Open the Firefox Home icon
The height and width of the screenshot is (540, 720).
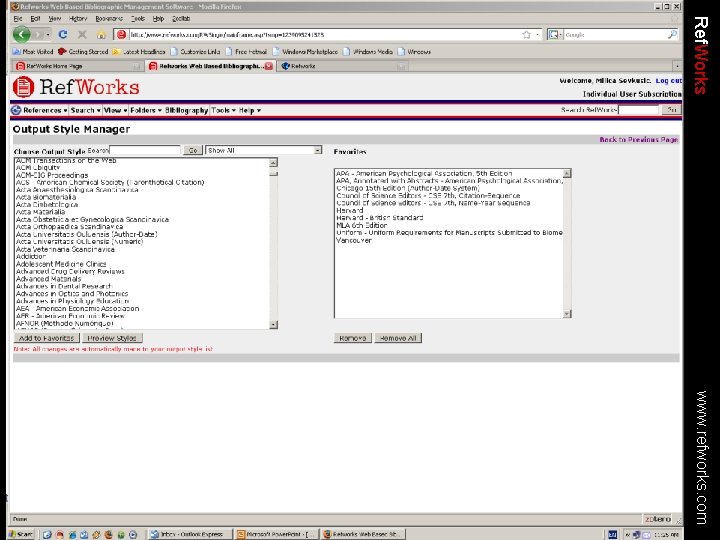coord(101,34)
